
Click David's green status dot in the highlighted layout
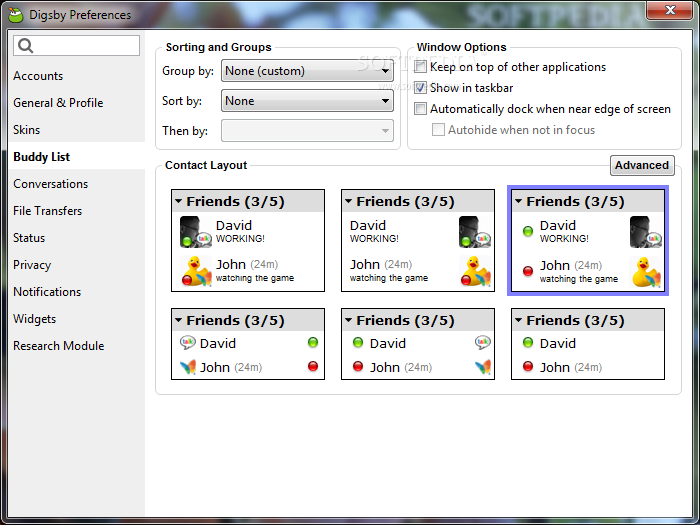(x=528, y=231)
